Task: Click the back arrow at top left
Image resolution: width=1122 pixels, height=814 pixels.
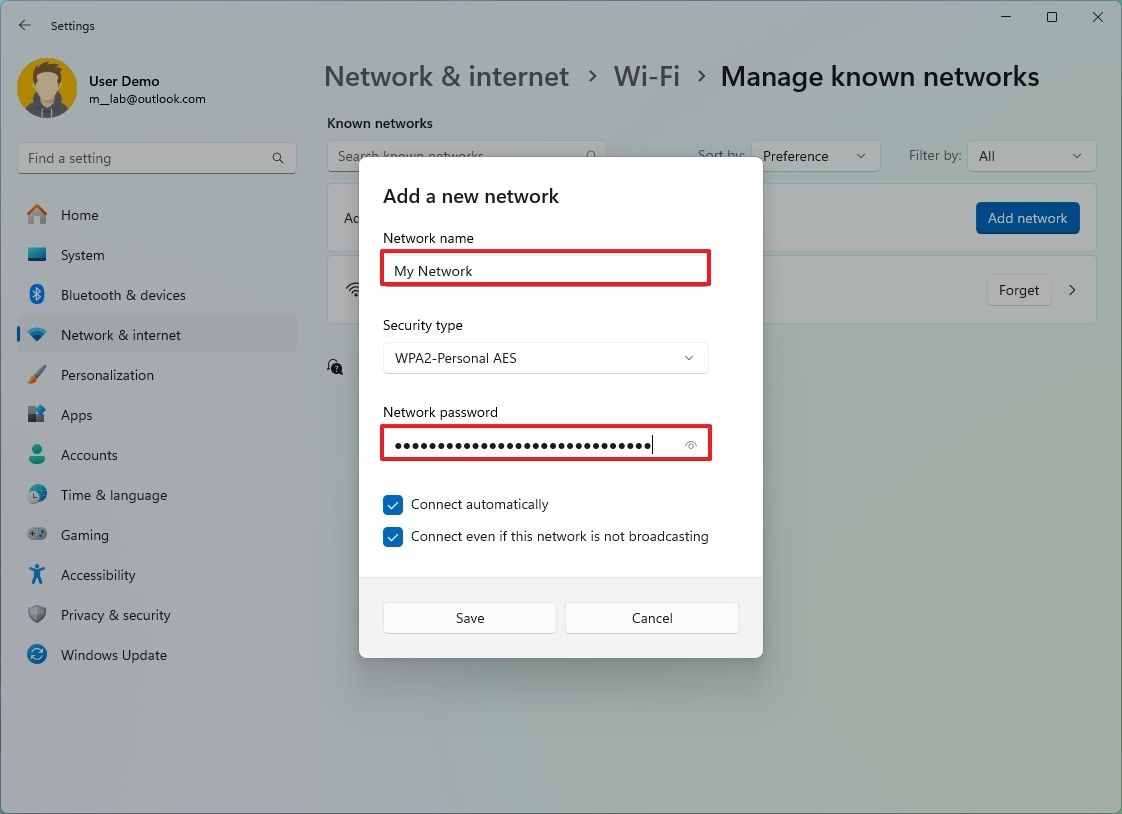Action: [24, 25]
